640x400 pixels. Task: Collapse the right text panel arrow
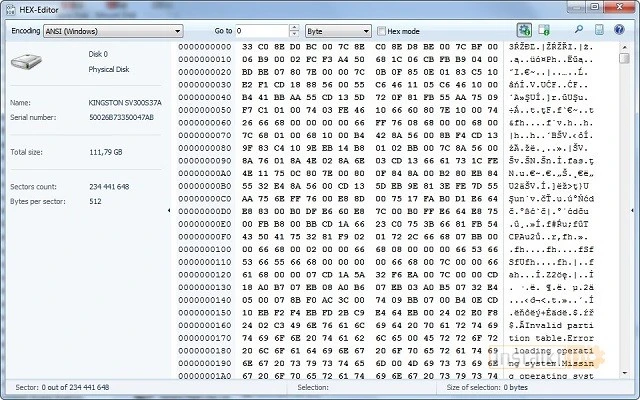(x=632, y=210)
